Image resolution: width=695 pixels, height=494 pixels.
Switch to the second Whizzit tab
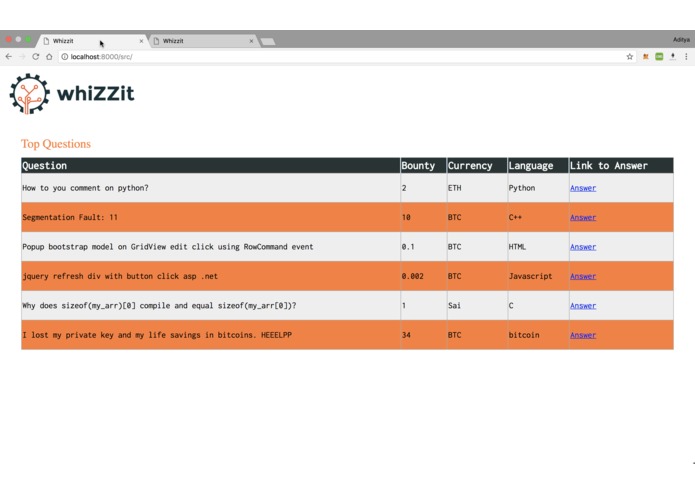coord(202,41)
